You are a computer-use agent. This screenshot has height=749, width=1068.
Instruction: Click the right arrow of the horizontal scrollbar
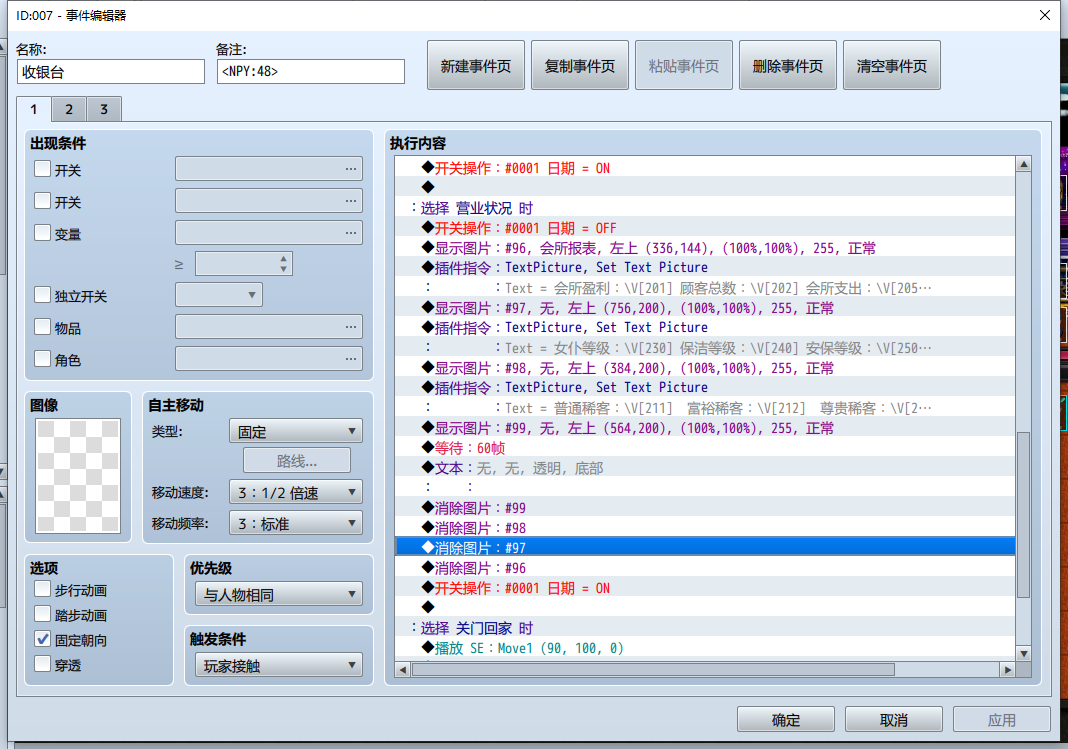(x=1007, y=670)
